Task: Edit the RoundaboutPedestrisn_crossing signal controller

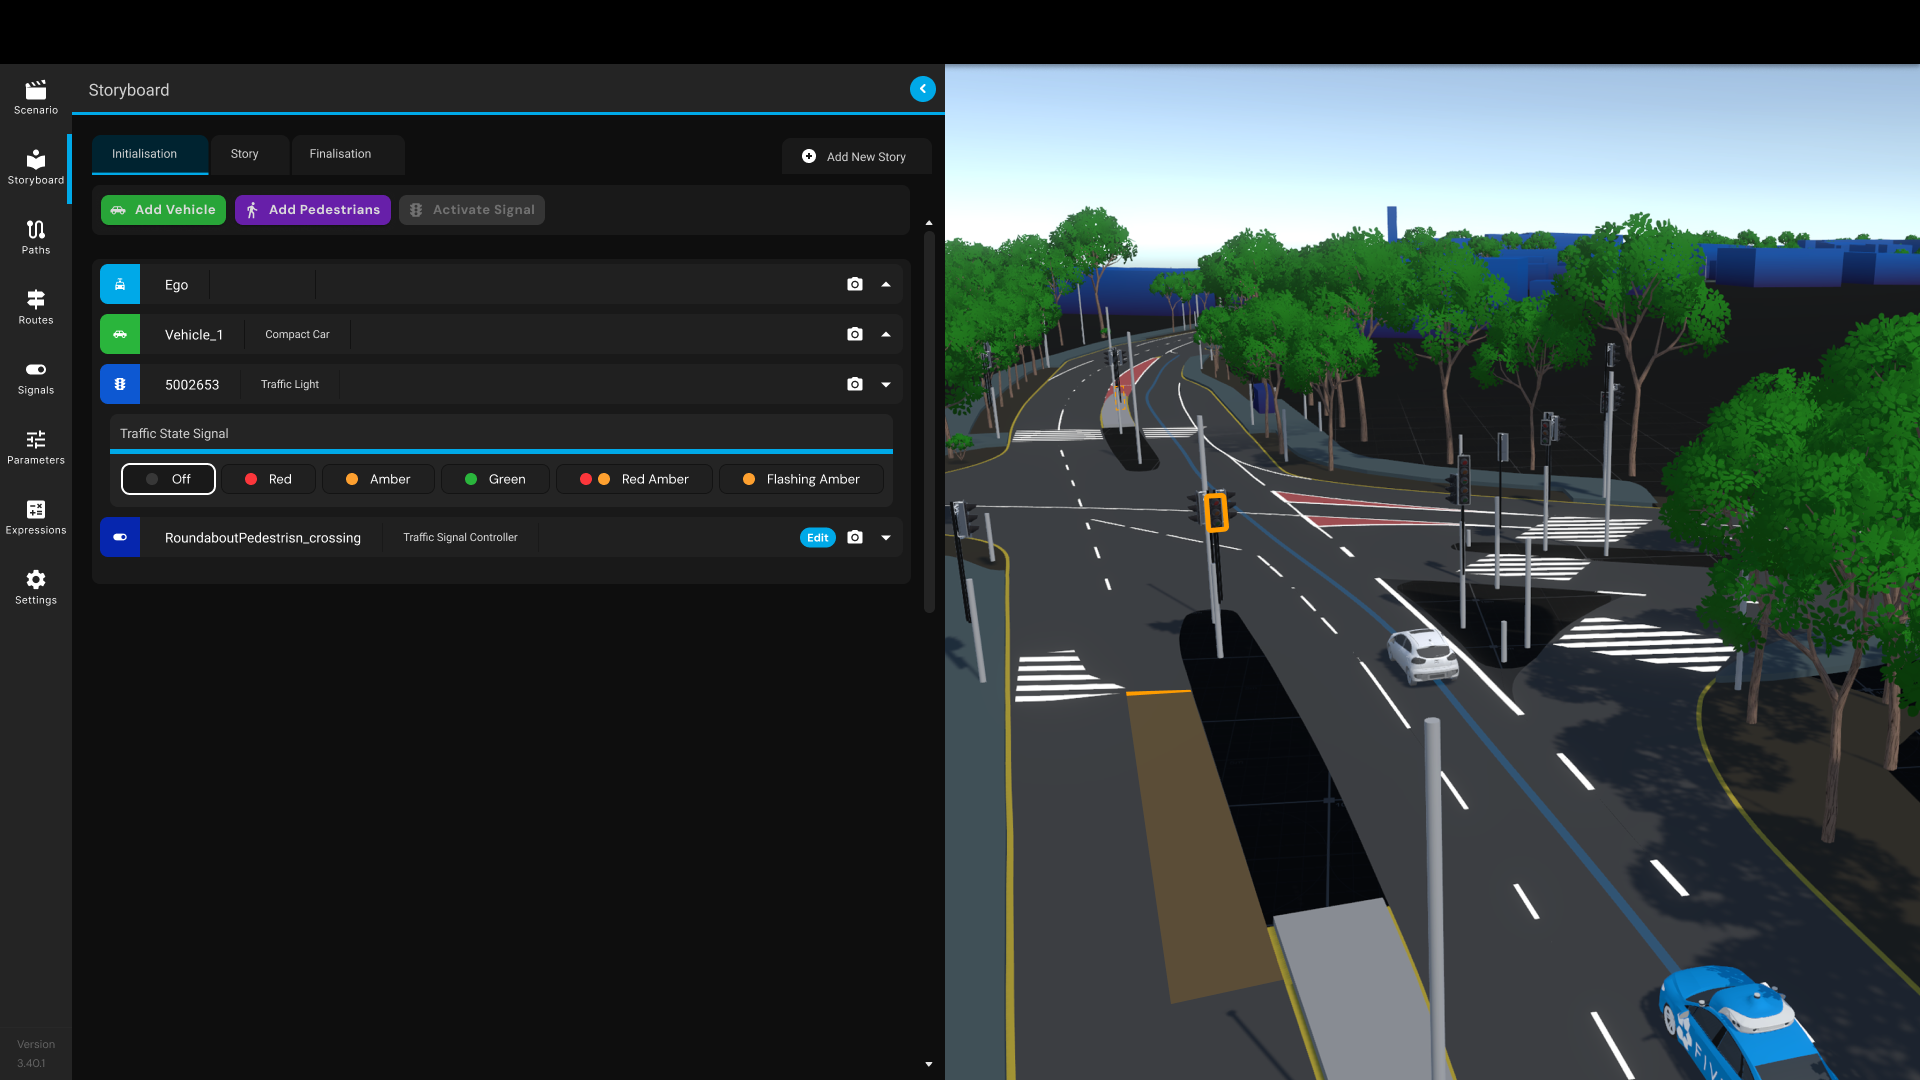Action: tap(817, 538)
